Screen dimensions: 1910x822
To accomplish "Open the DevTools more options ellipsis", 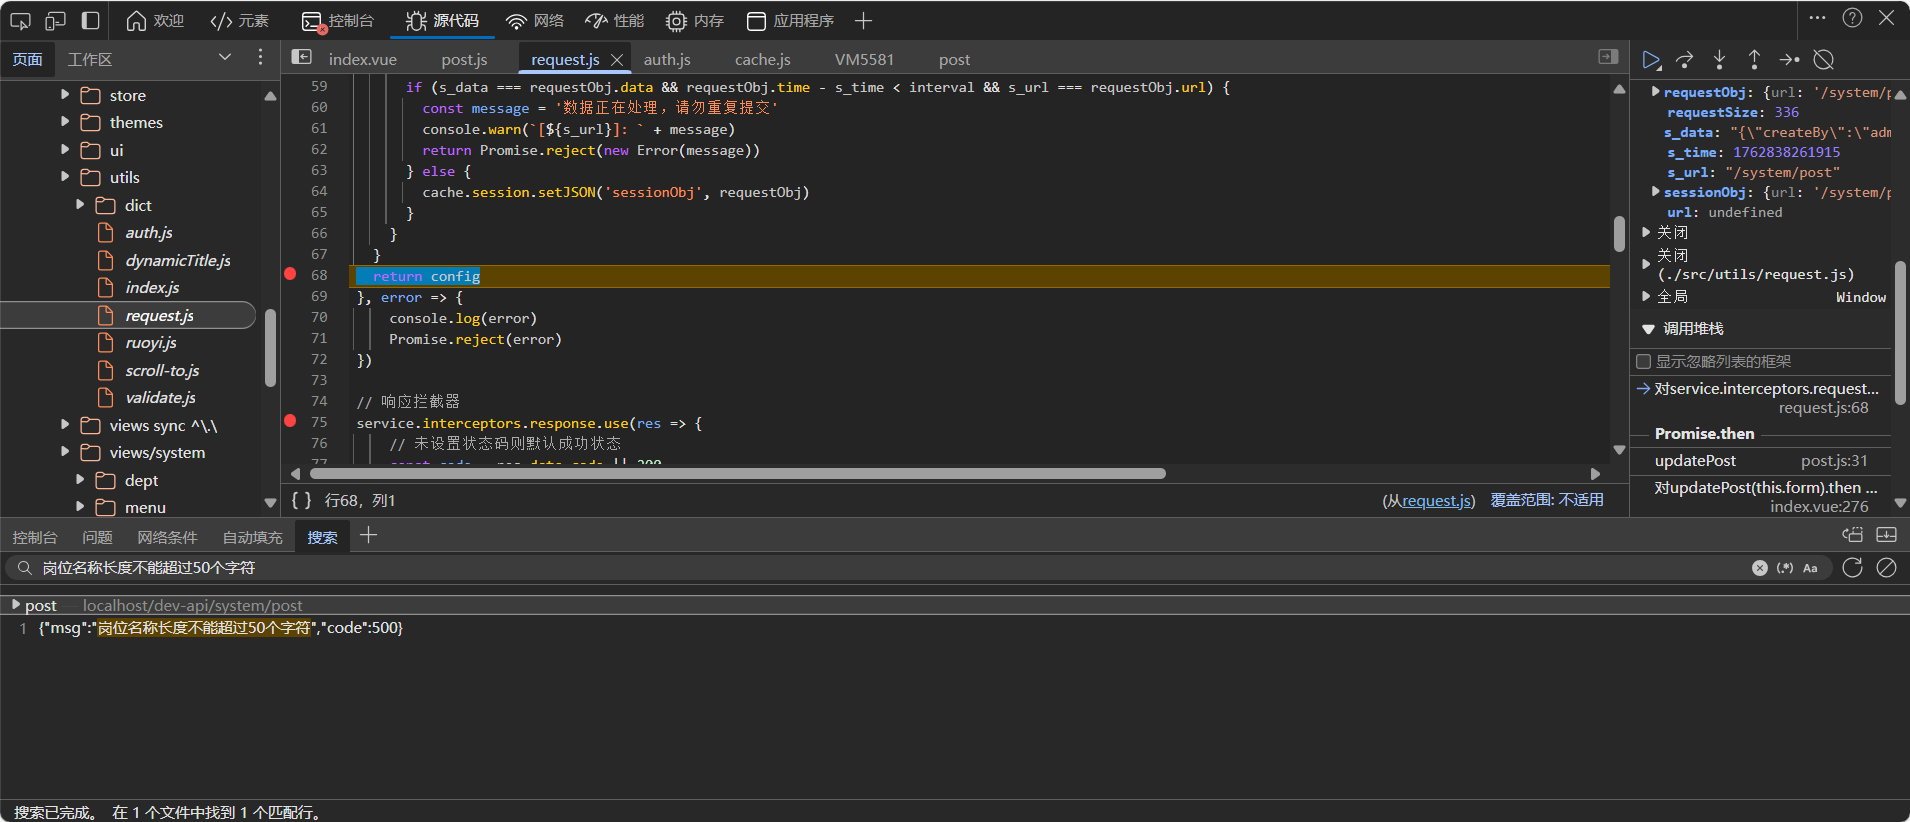I will [x=1818, y=18].
